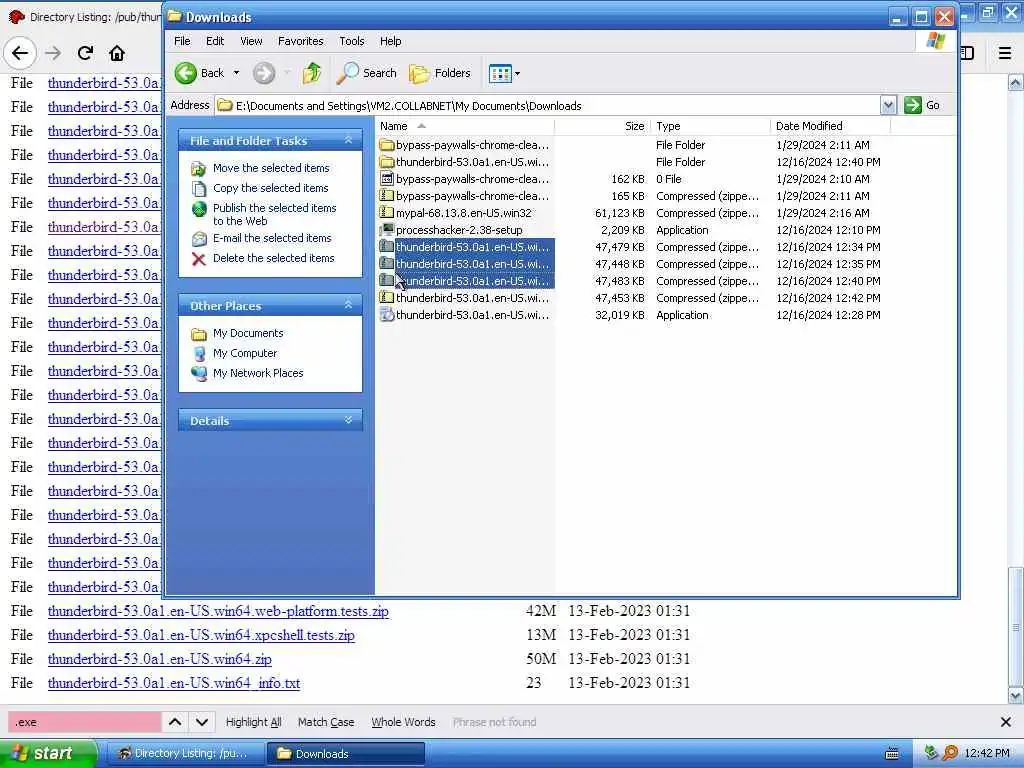1024x768 pixels.
Task: Click Publish the selected items to the Web
Action: pos(274,214)
